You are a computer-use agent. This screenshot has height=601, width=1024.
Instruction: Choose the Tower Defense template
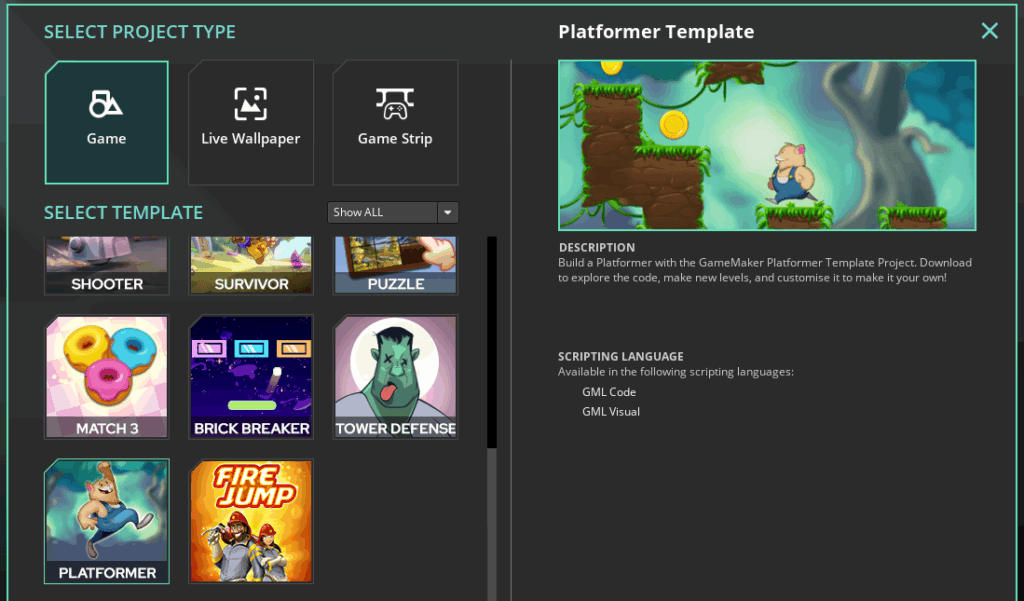pos(395,377)
